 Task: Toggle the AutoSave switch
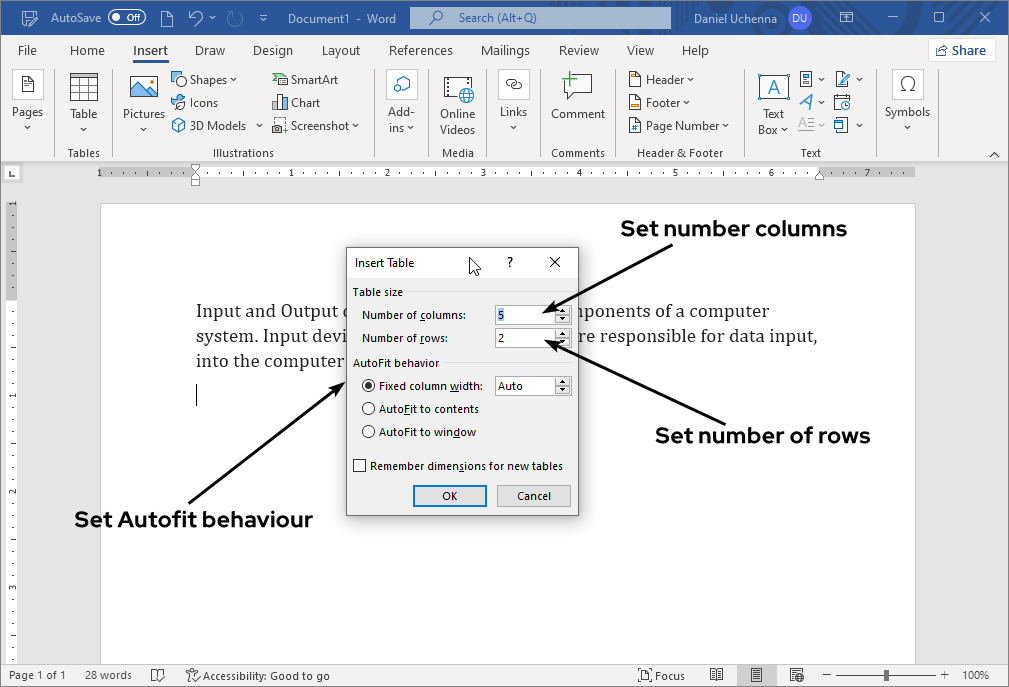(126, 18)
